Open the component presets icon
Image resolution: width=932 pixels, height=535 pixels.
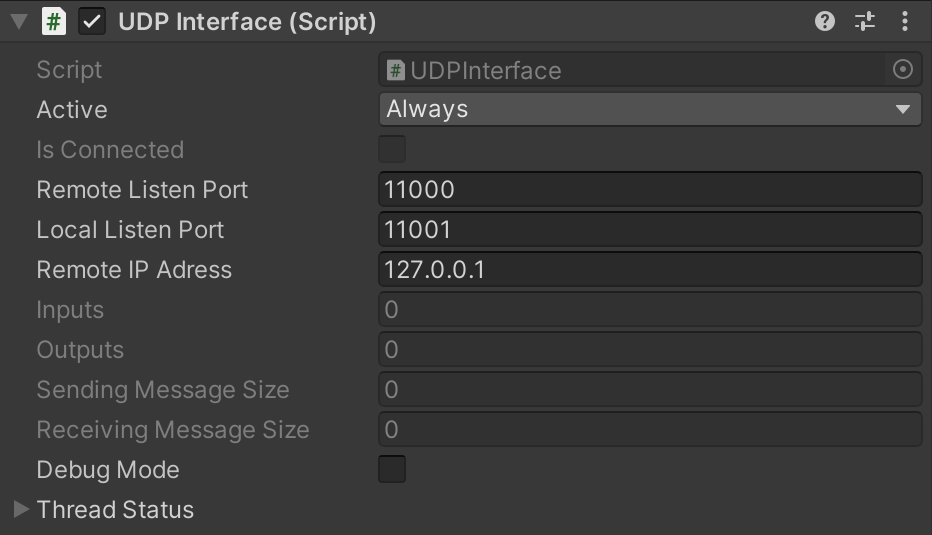coord(865,21)
